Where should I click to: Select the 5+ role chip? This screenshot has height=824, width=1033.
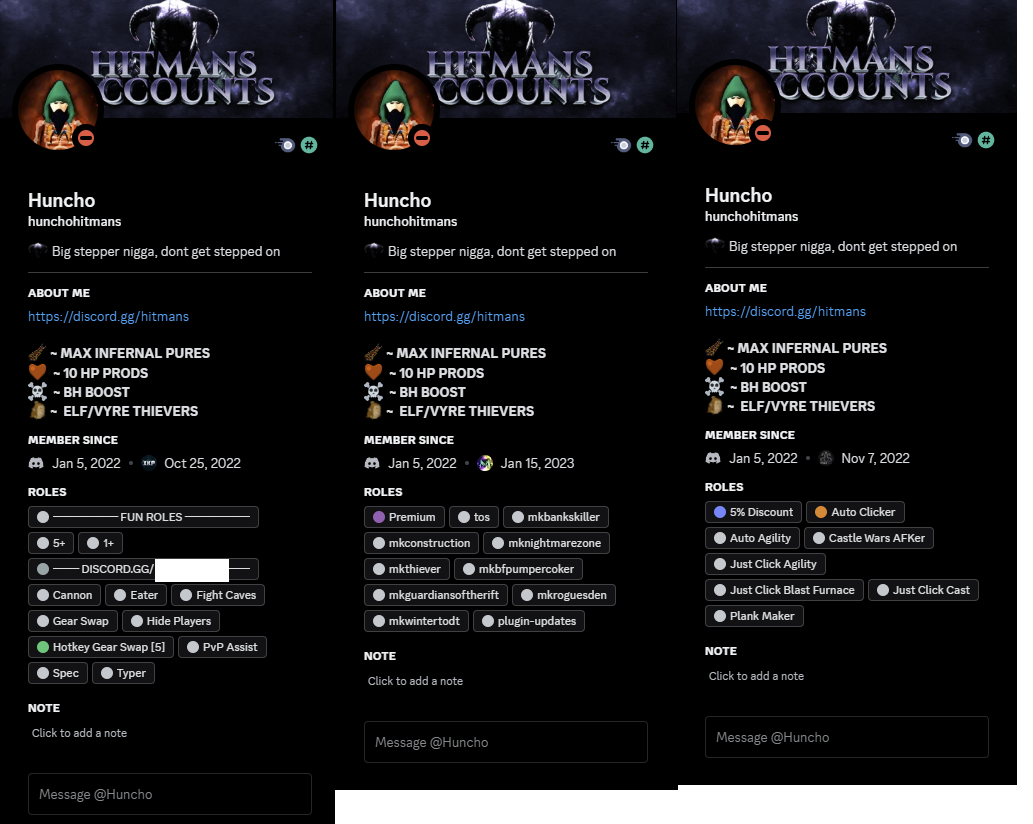51,543
